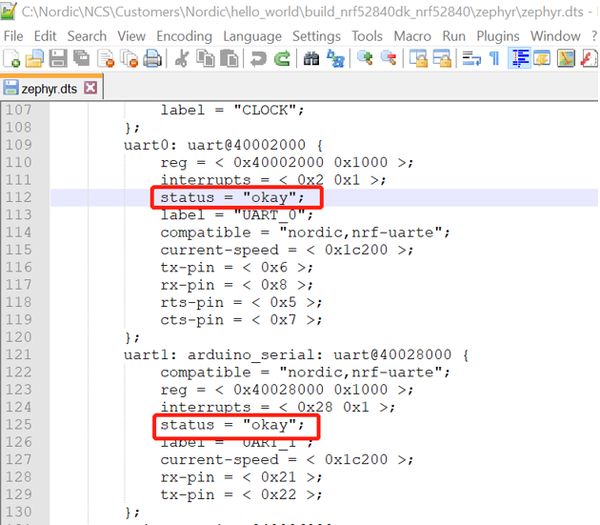This screenshot has height=525, width=600.
Task: Open the Document Map panel icon
Action: [566, 59]
